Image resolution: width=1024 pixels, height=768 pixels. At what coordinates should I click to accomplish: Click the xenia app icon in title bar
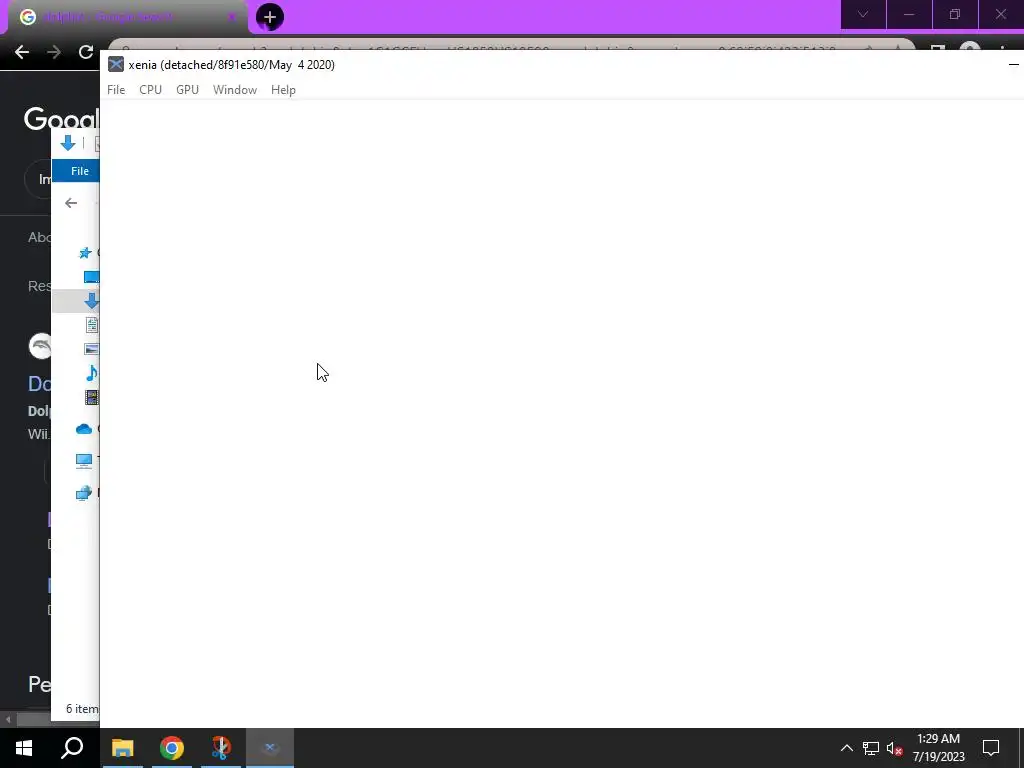116,64
